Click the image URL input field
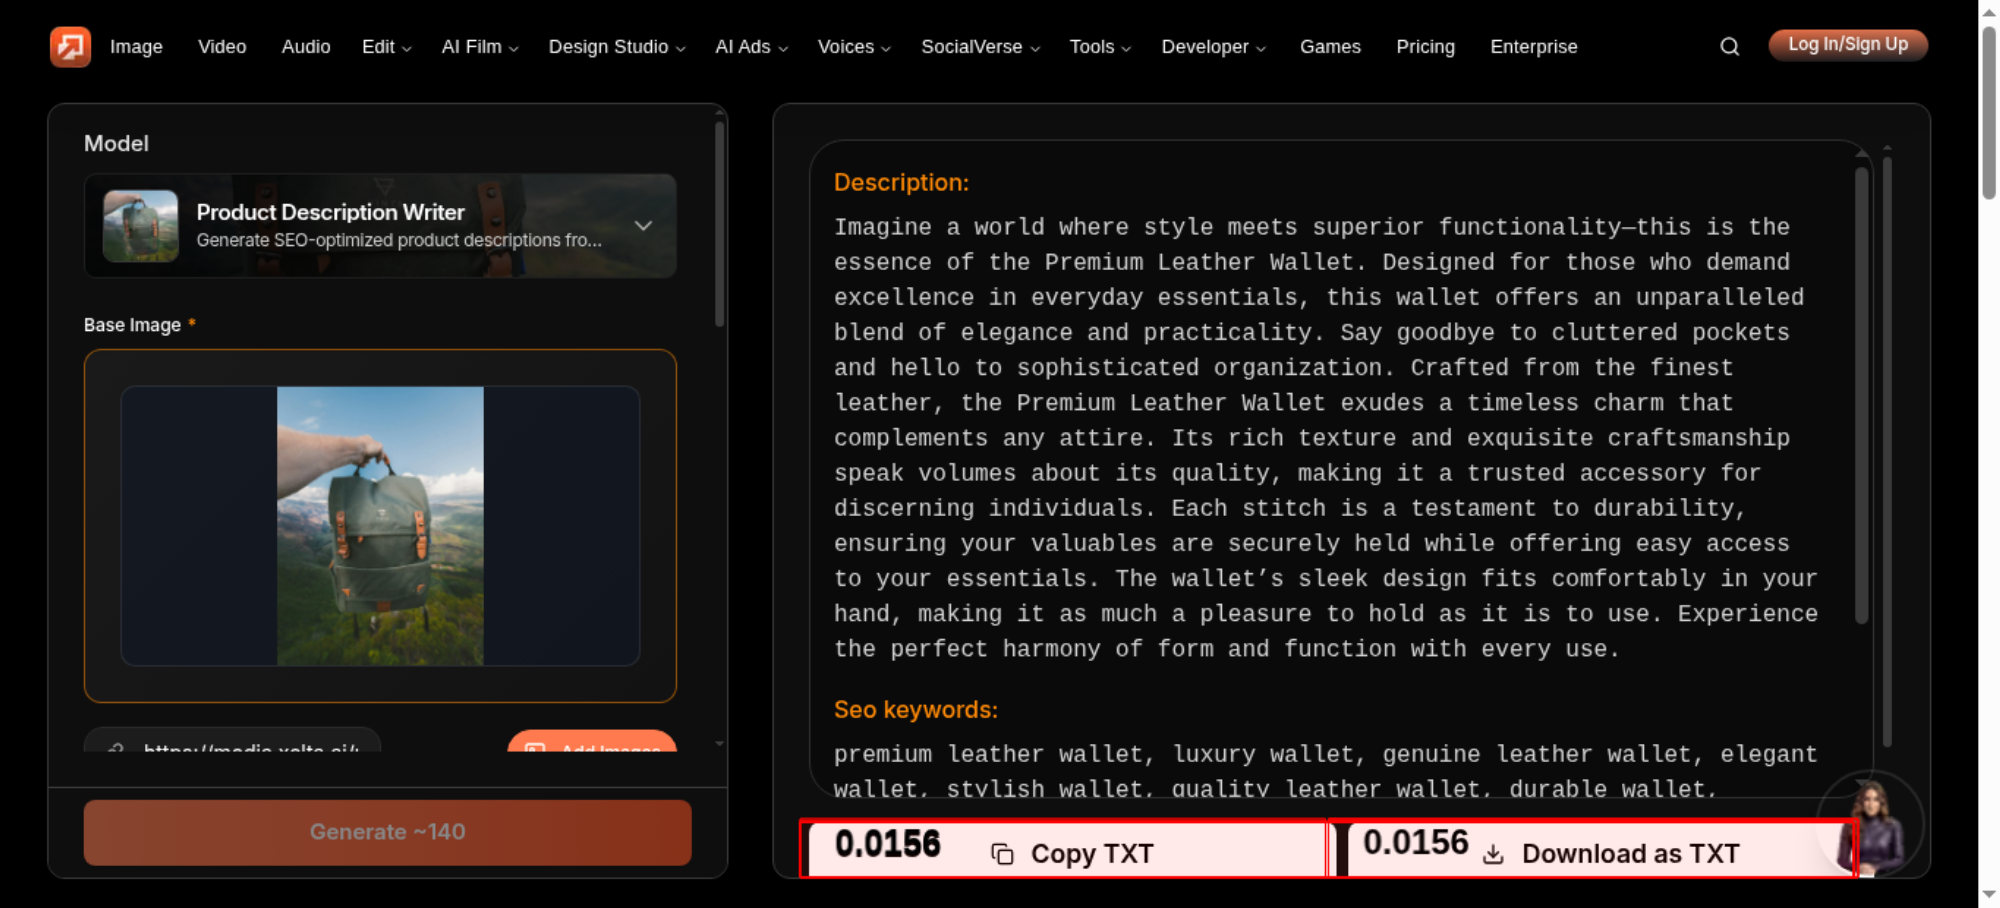 click(x=232, y=741)
